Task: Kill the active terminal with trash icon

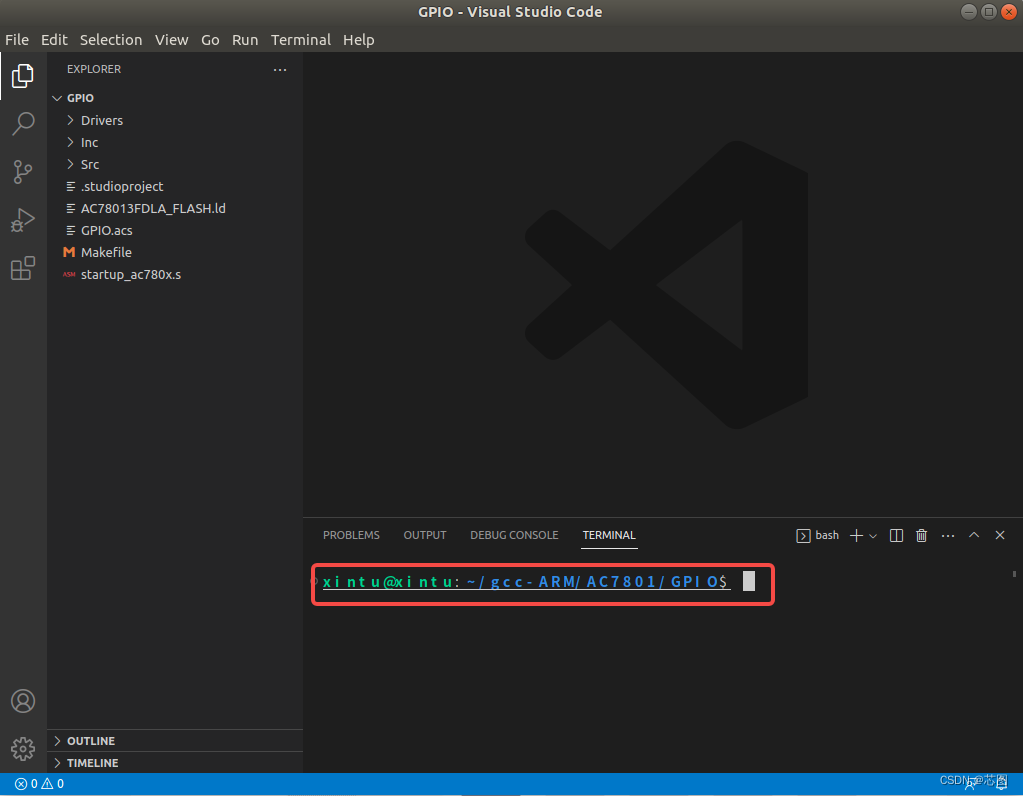Action: coord(920,535)
